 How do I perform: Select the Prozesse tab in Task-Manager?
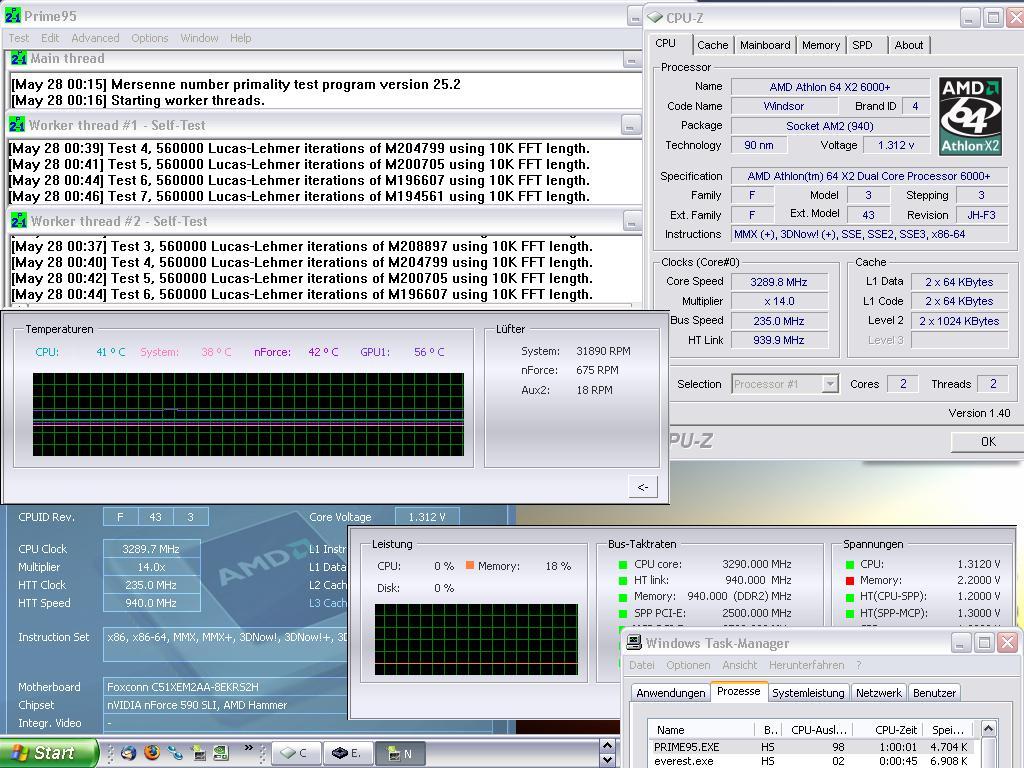(x=739, y=691)
